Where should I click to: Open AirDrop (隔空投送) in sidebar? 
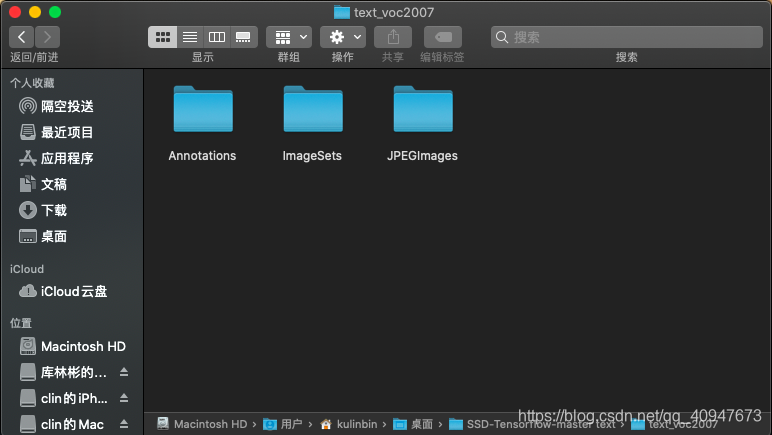72,106
